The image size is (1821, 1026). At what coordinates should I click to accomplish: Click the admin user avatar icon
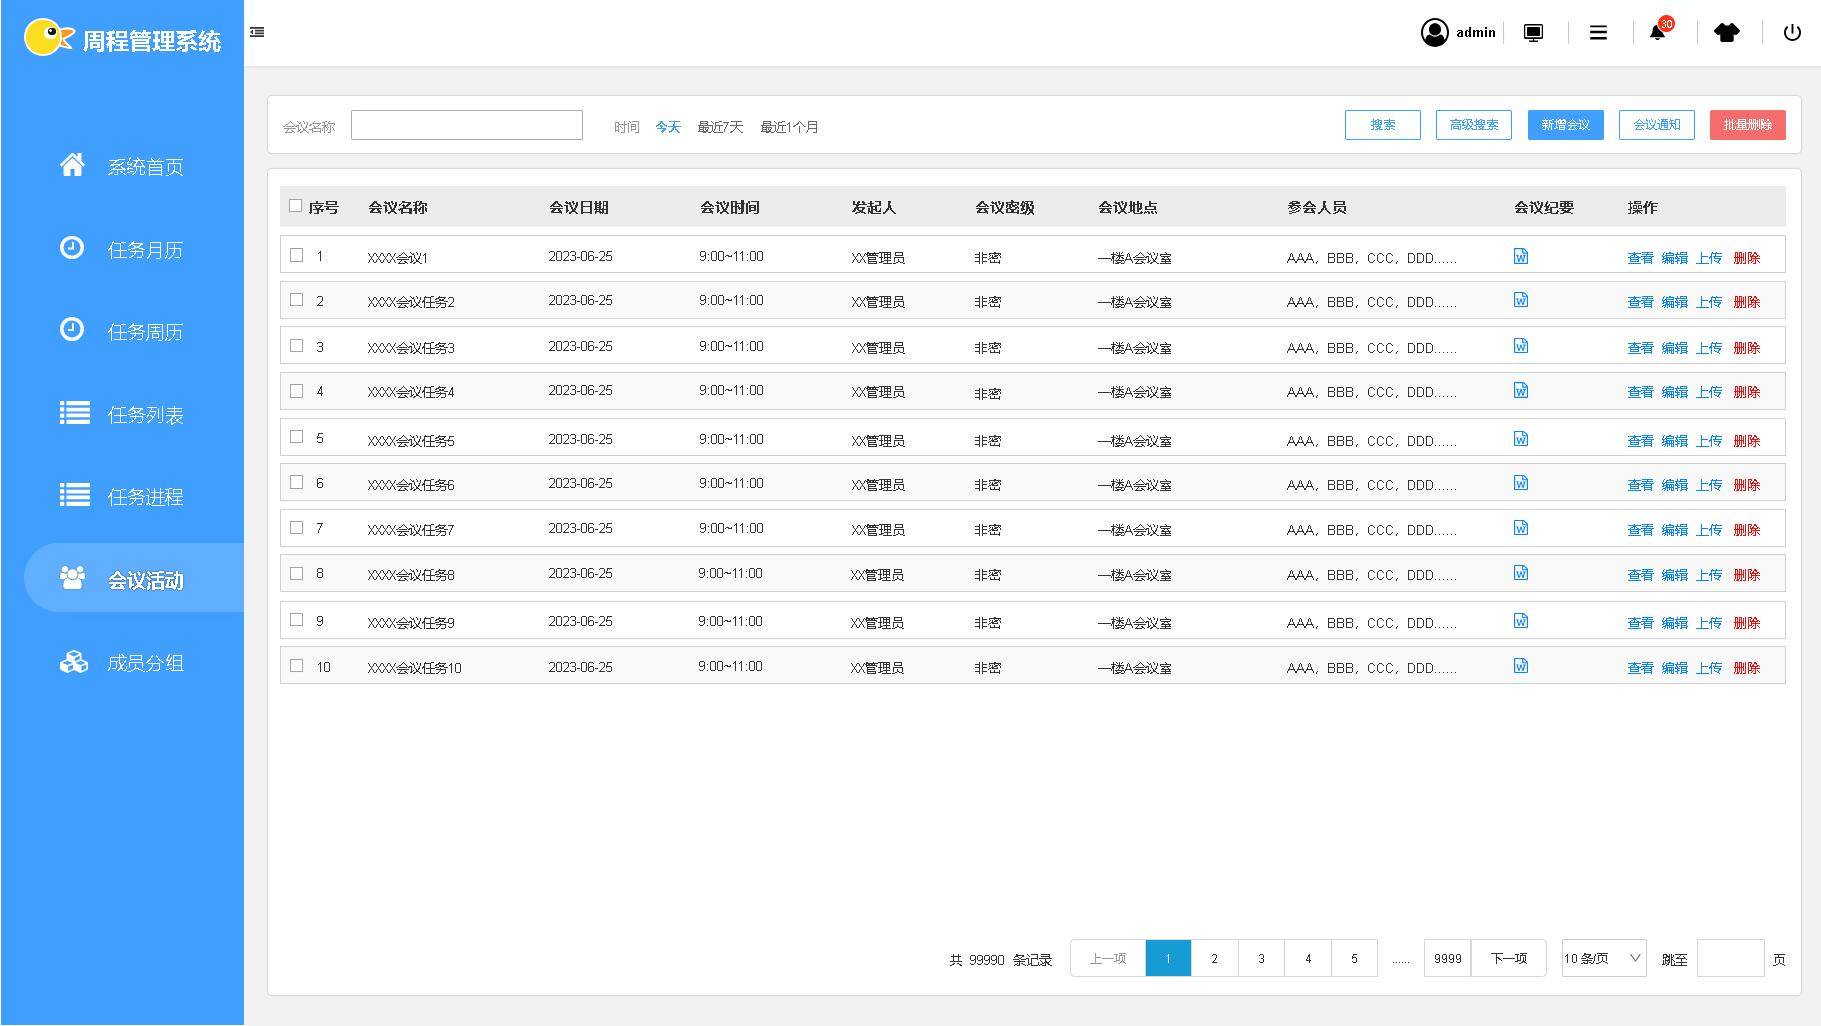pyautogui.click(x=1434, y=32)
